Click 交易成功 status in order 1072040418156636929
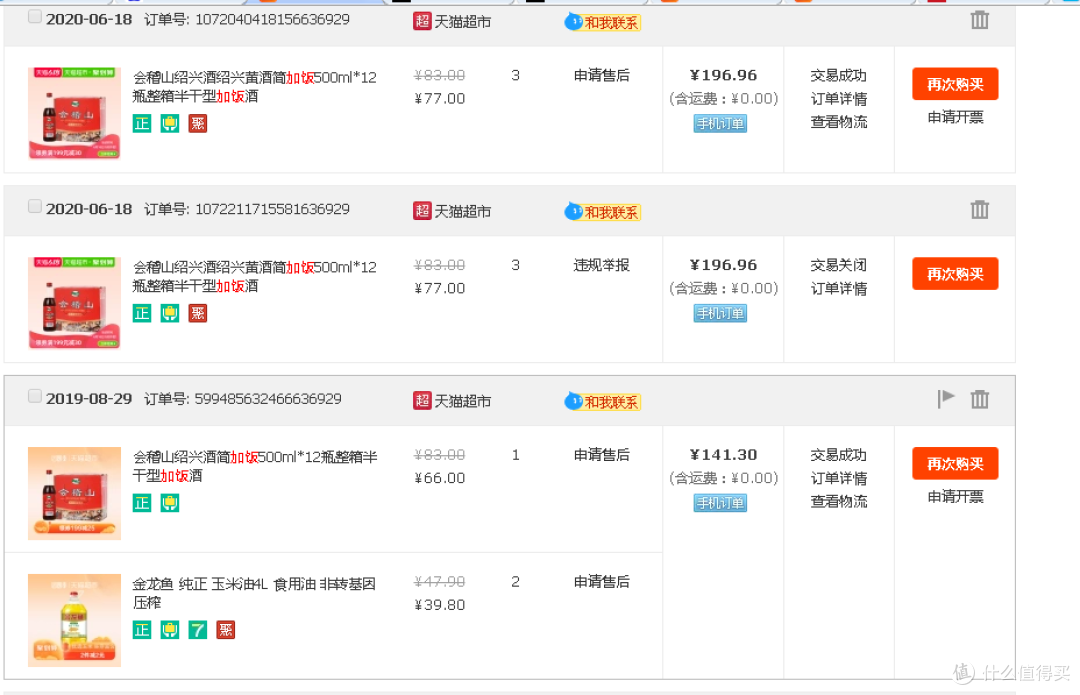The image size is (1080, 695). (x=838, y=76)
